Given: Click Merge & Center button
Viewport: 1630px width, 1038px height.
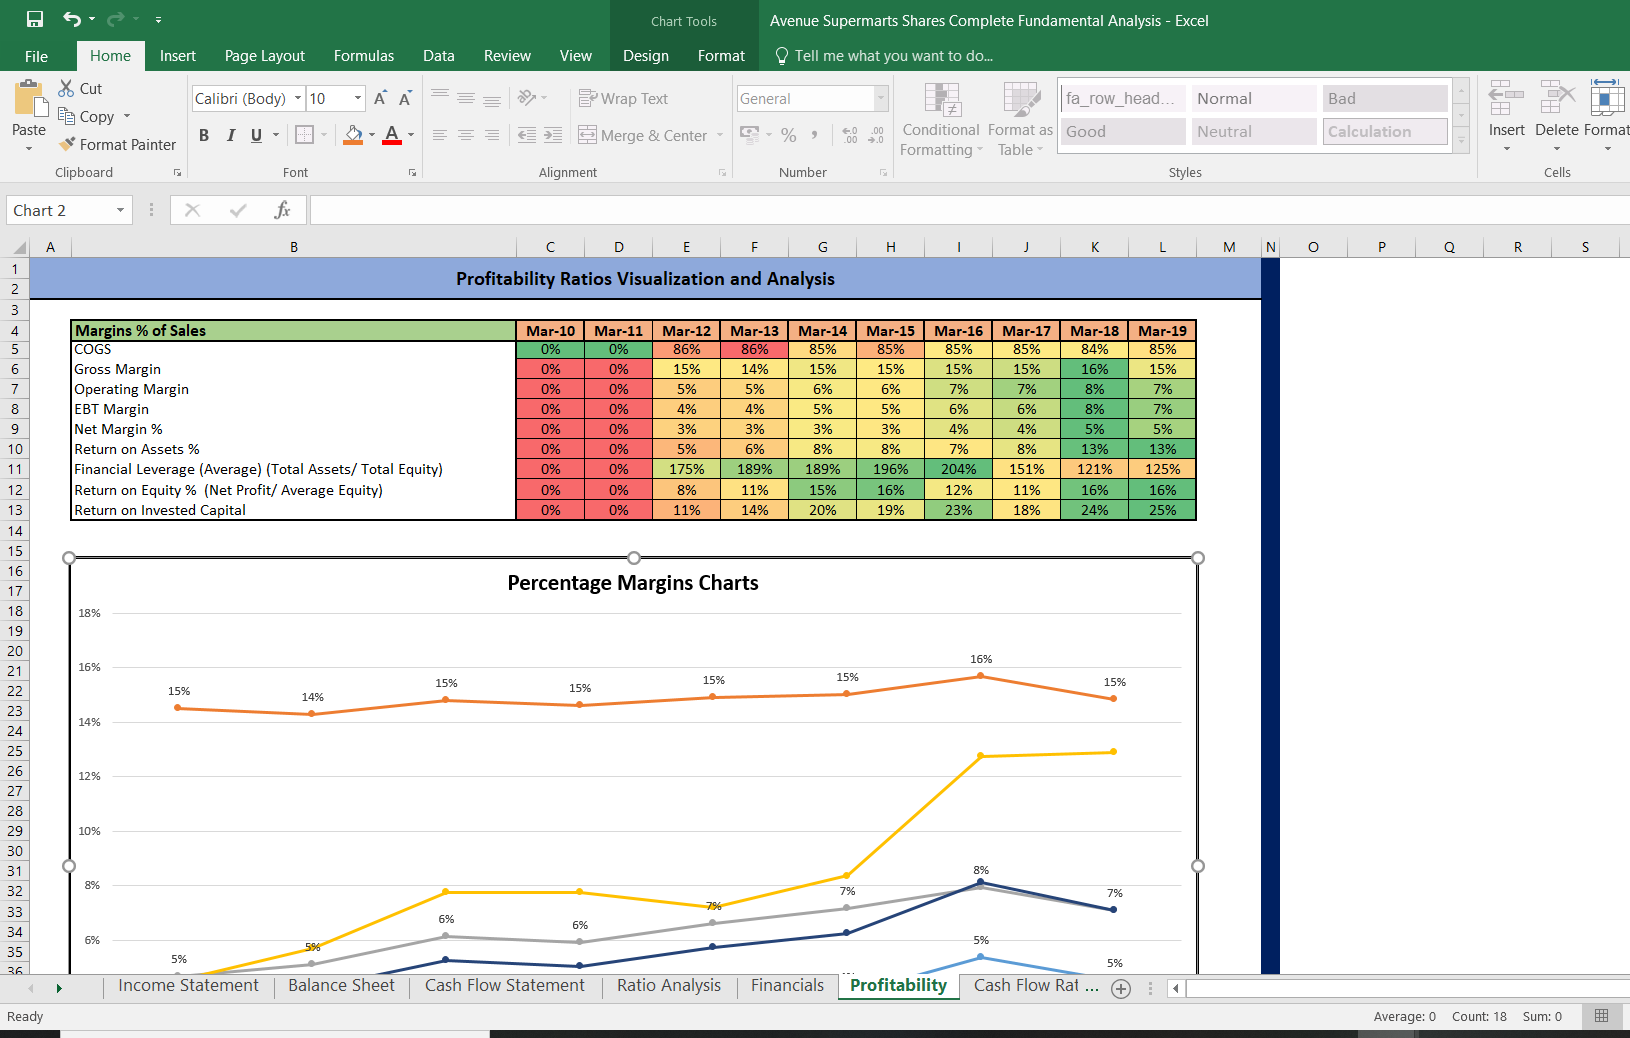Looking at the screenshot, I should 643,135.
